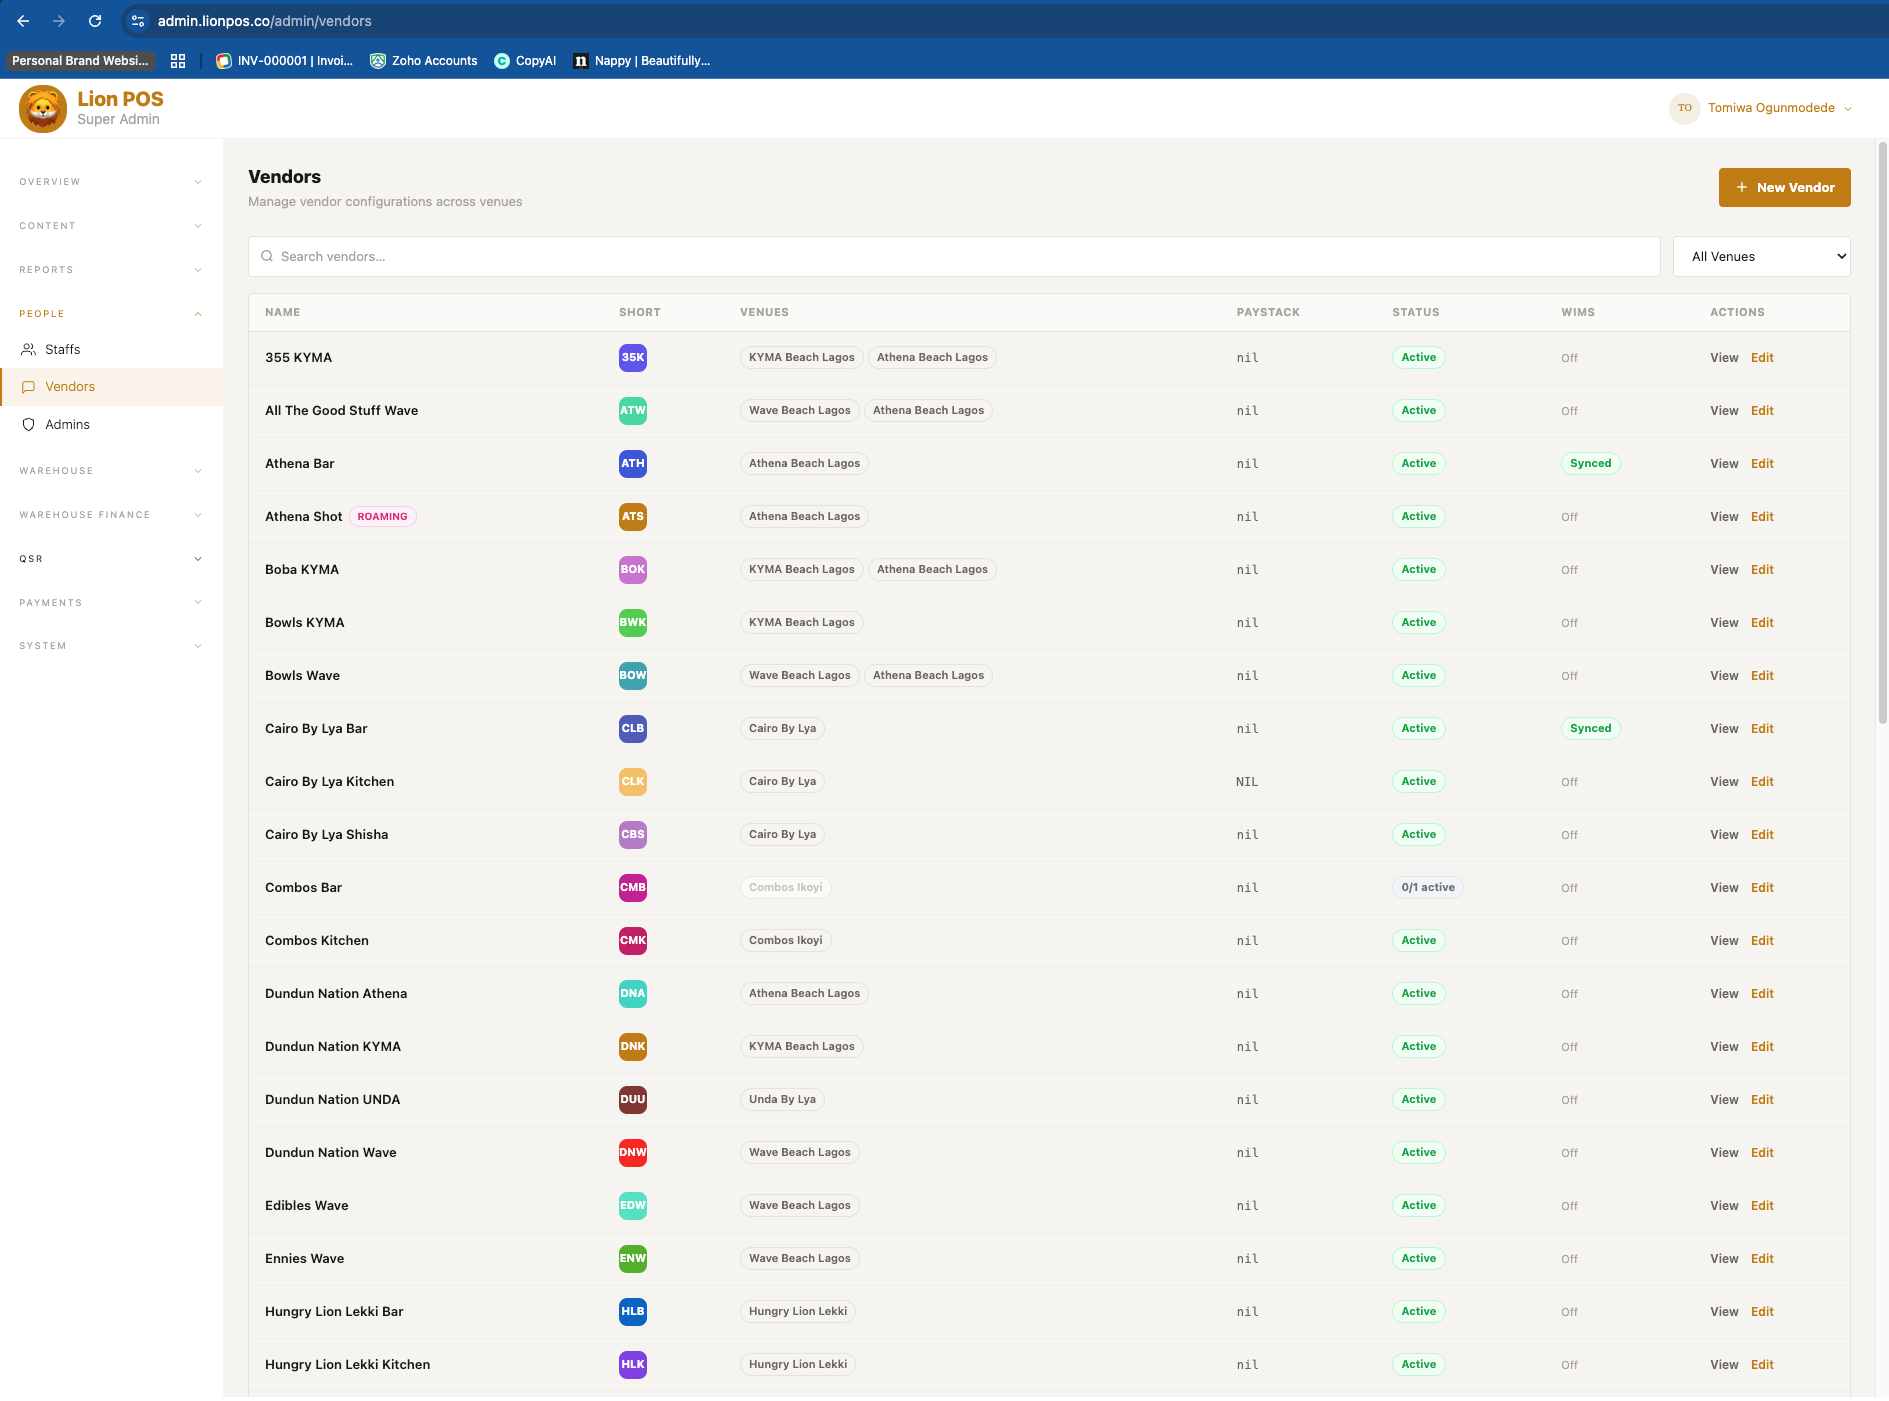Expand the Payments sidebar section
This screenshot has height=1401, width=1889.
(x=111, y=603)
